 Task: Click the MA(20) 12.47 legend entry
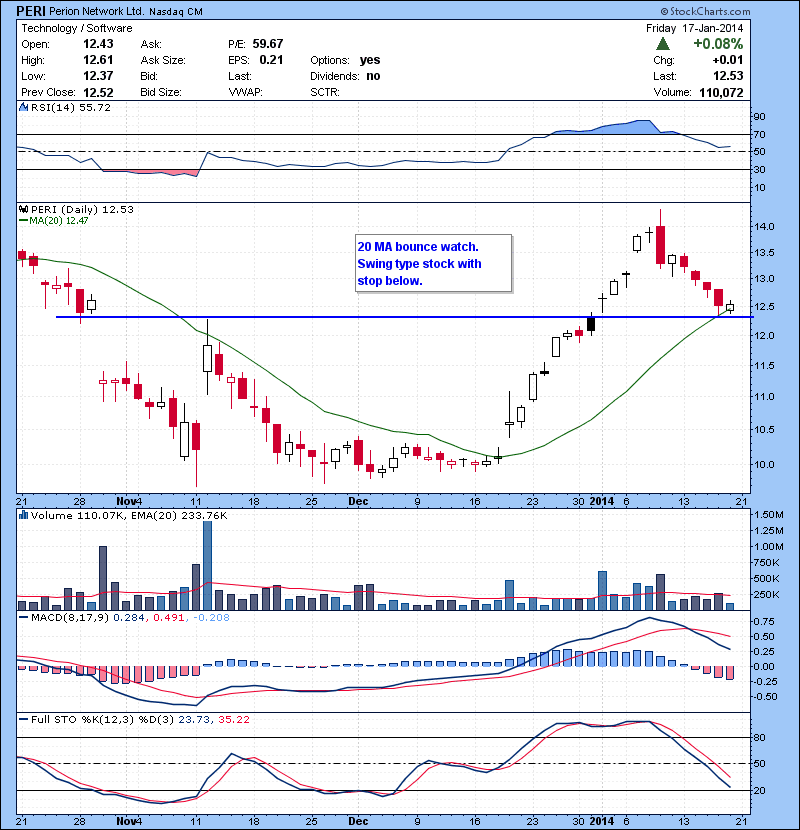pos(53,221)
